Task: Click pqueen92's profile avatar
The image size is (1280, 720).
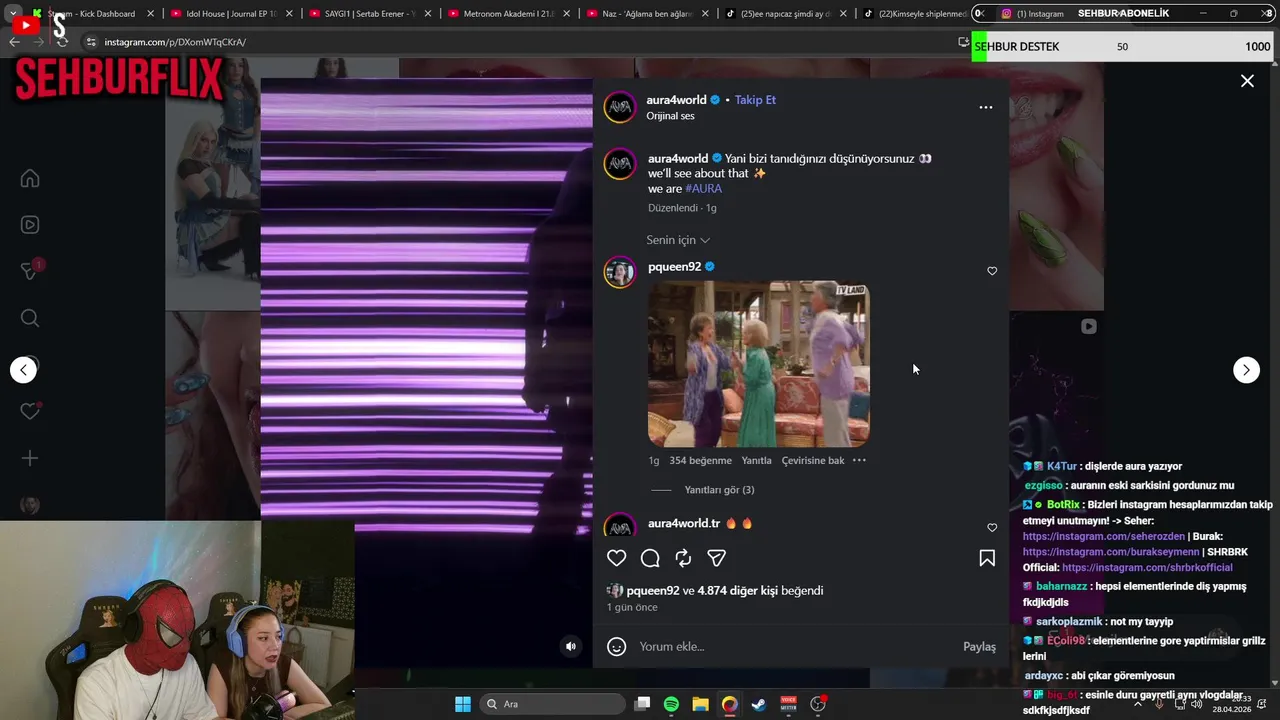Action: [x=619, y=272]
